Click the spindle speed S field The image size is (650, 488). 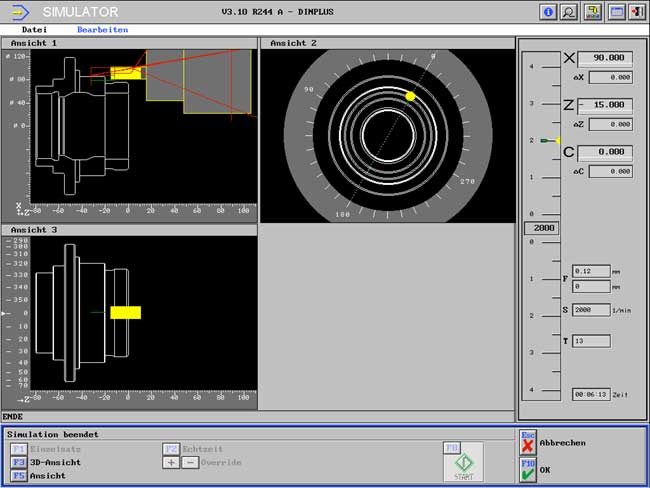tap(591, 310)
